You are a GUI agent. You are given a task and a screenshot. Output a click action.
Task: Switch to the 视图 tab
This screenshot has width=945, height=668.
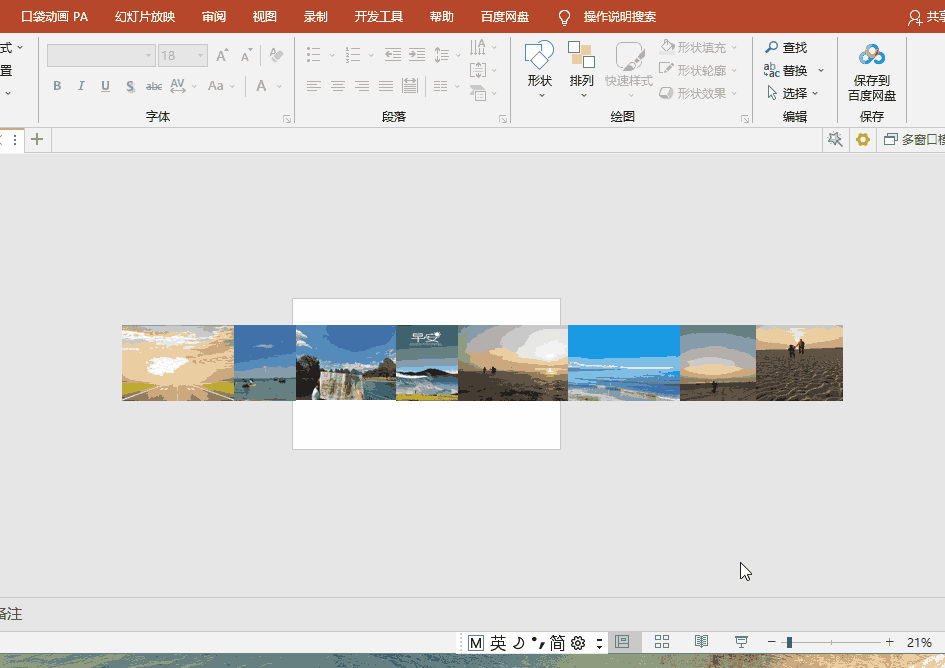pos(264,16)
